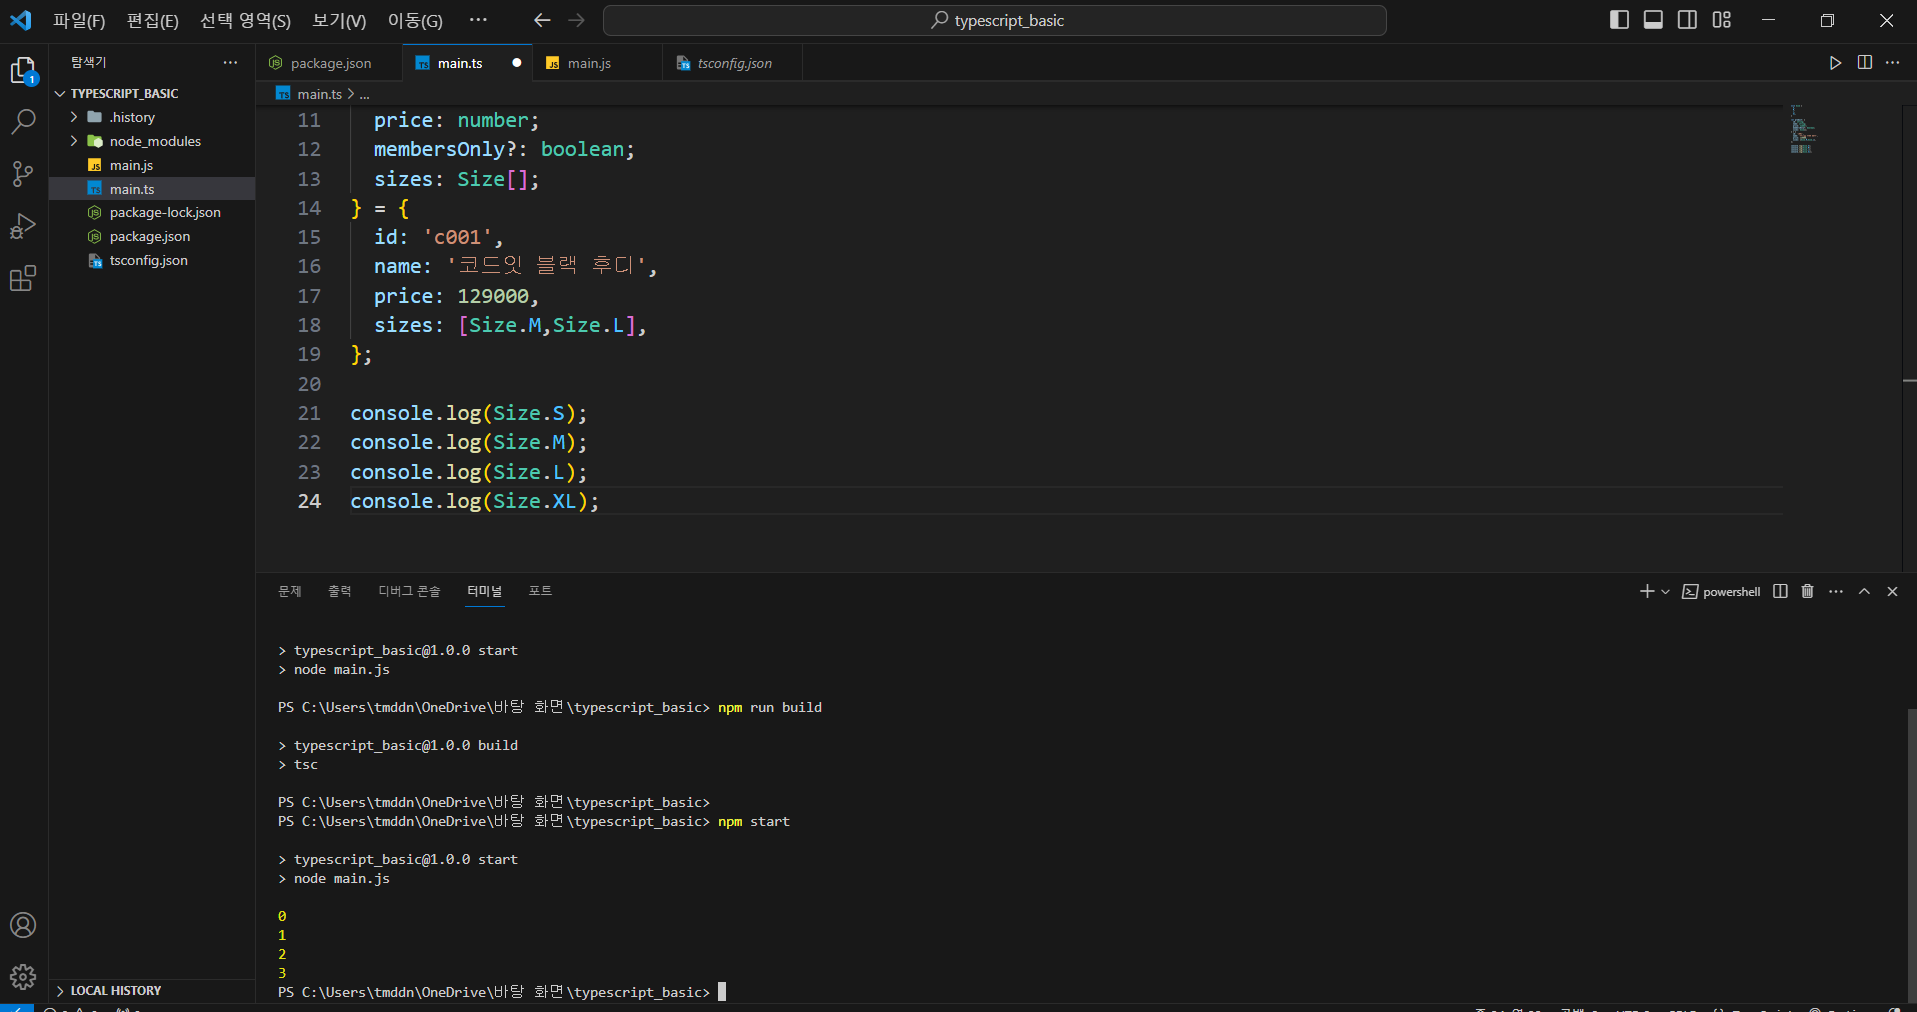
Task: Open terminal panel more actions ellipsis
Action: [x=1836, y=591]
